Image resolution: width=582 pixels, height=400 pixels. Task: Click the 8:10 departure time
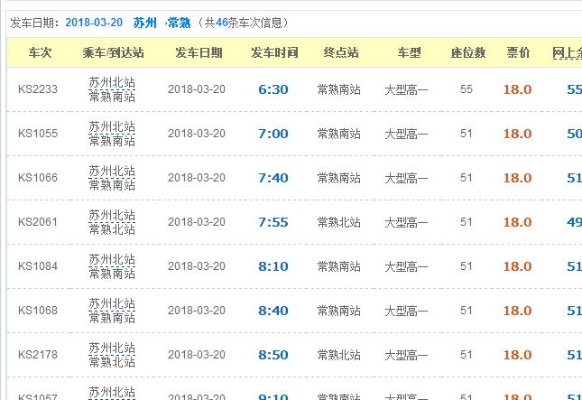tap(273, 266)
